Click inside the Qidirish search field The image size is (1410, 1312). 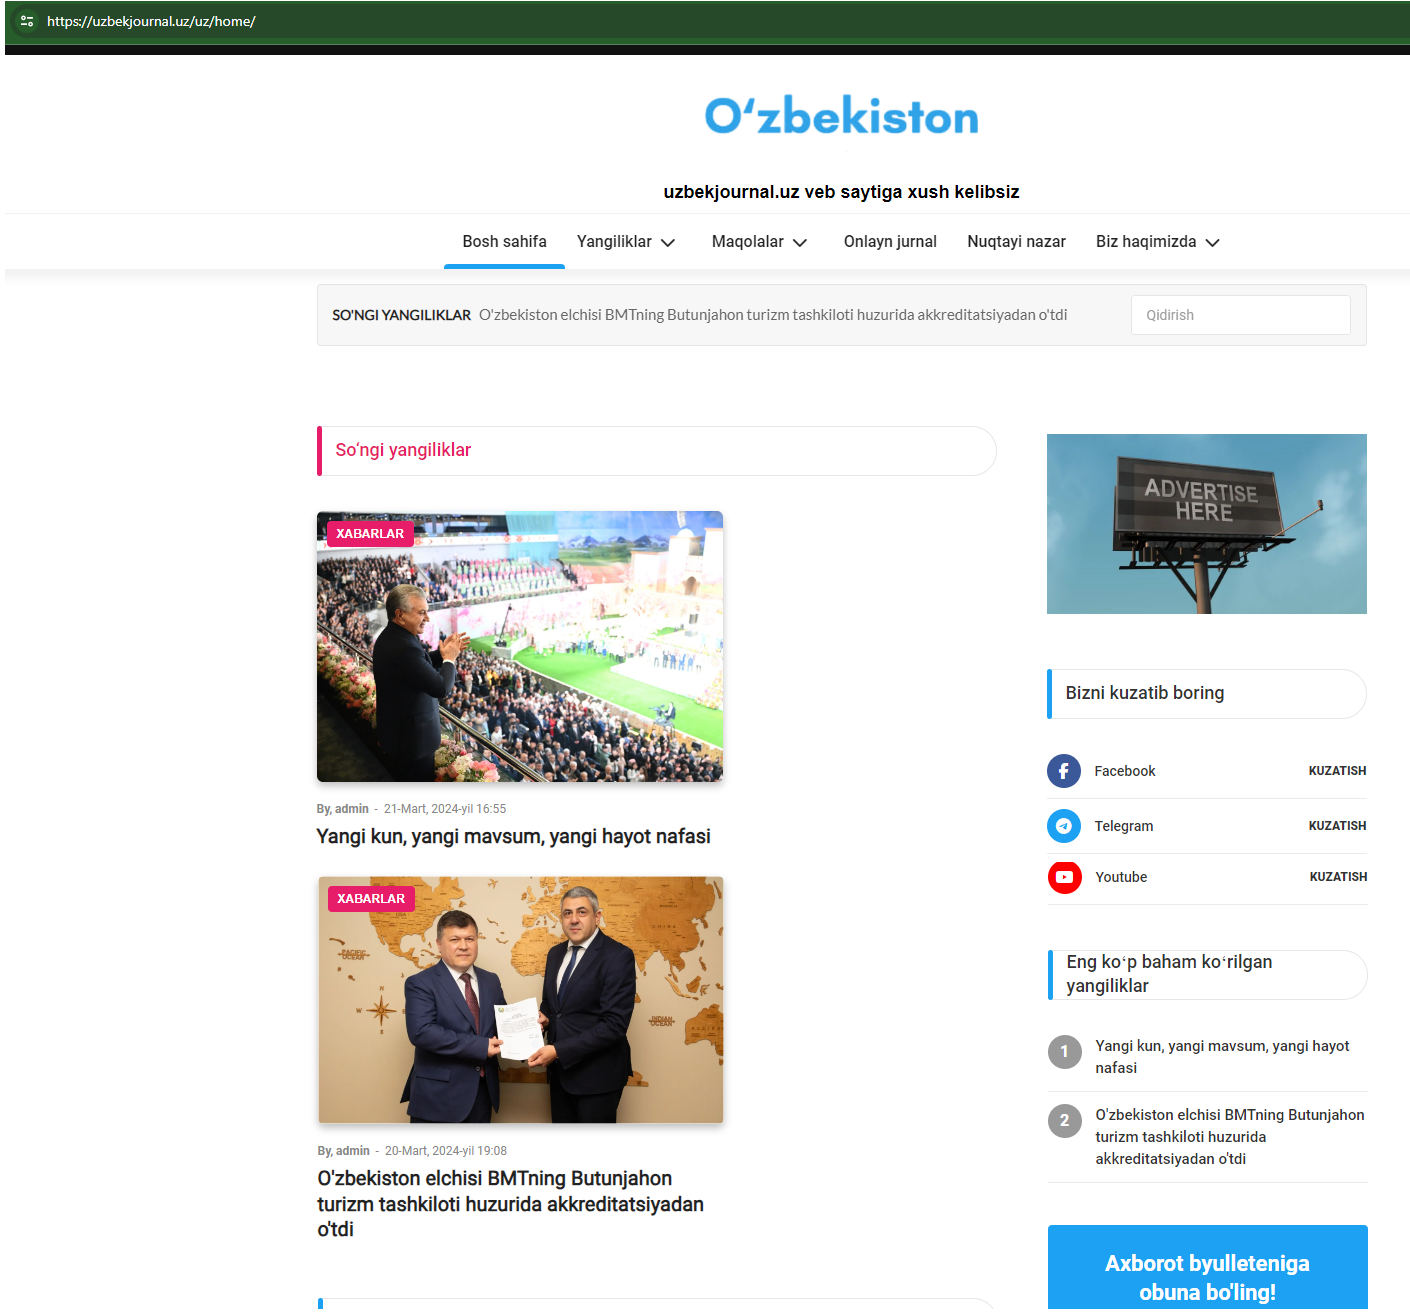(1240, 314)
